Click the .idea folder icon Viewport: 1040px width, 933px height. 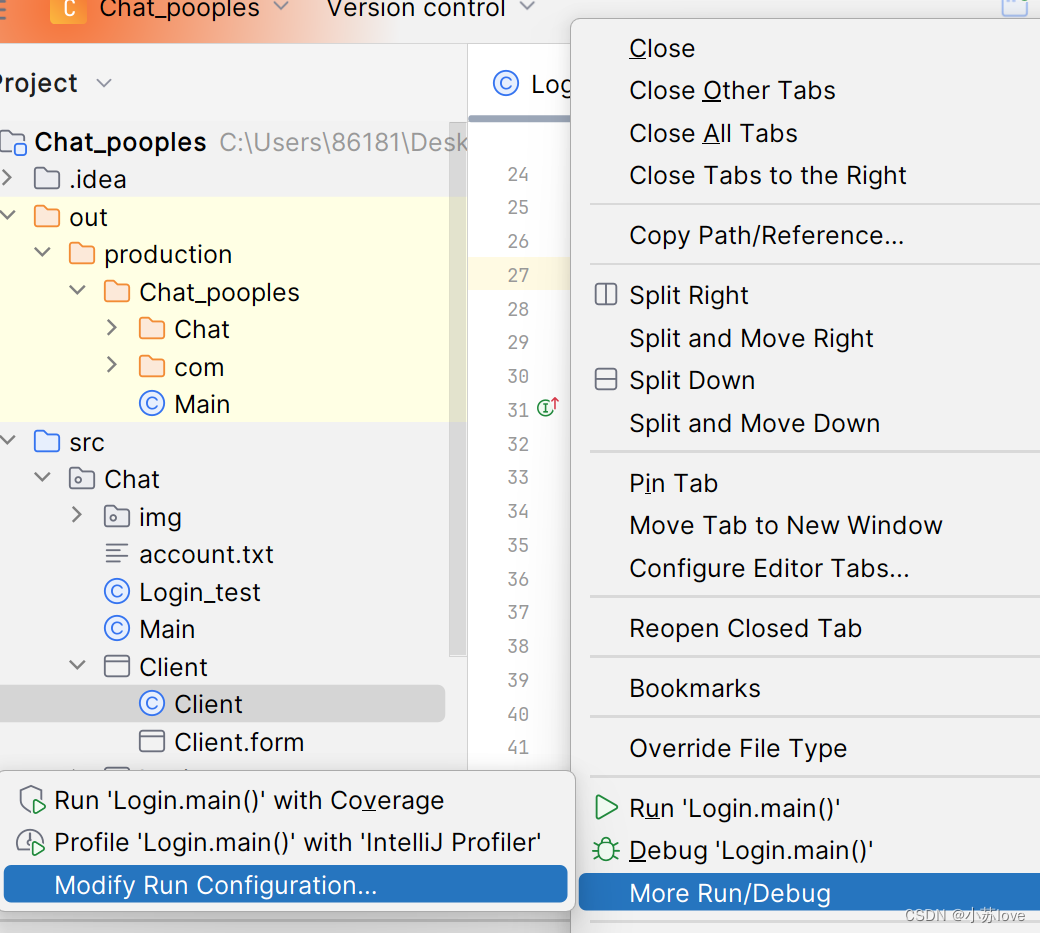46,178
